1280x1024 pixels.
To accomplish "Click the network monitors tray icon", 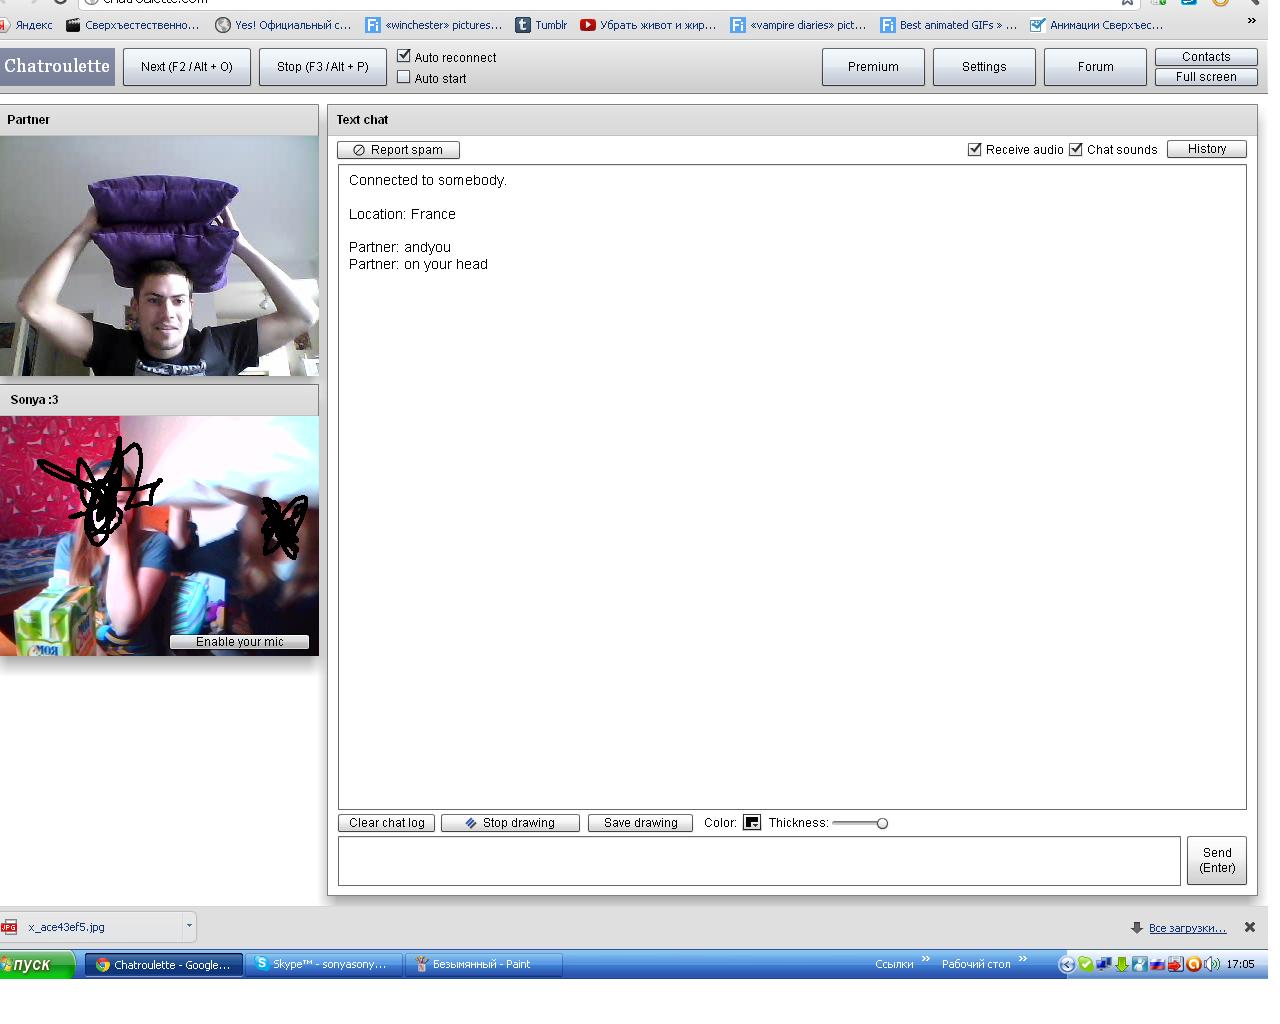I will tap(1103, 965).
